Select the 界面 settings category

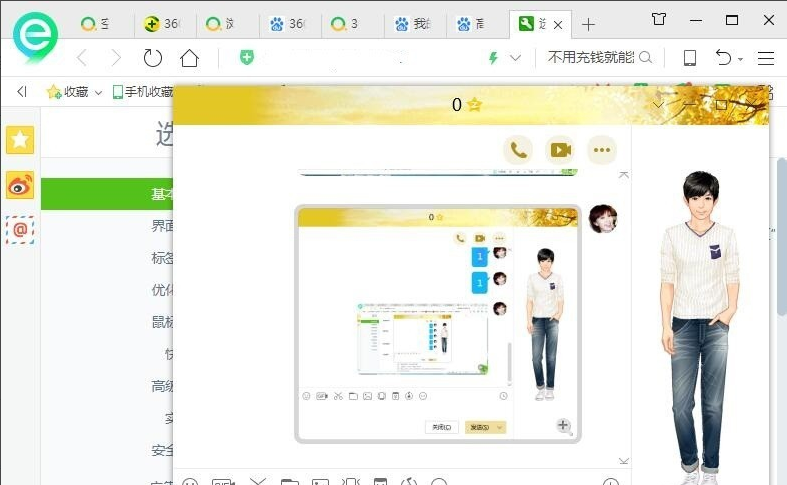162,226
